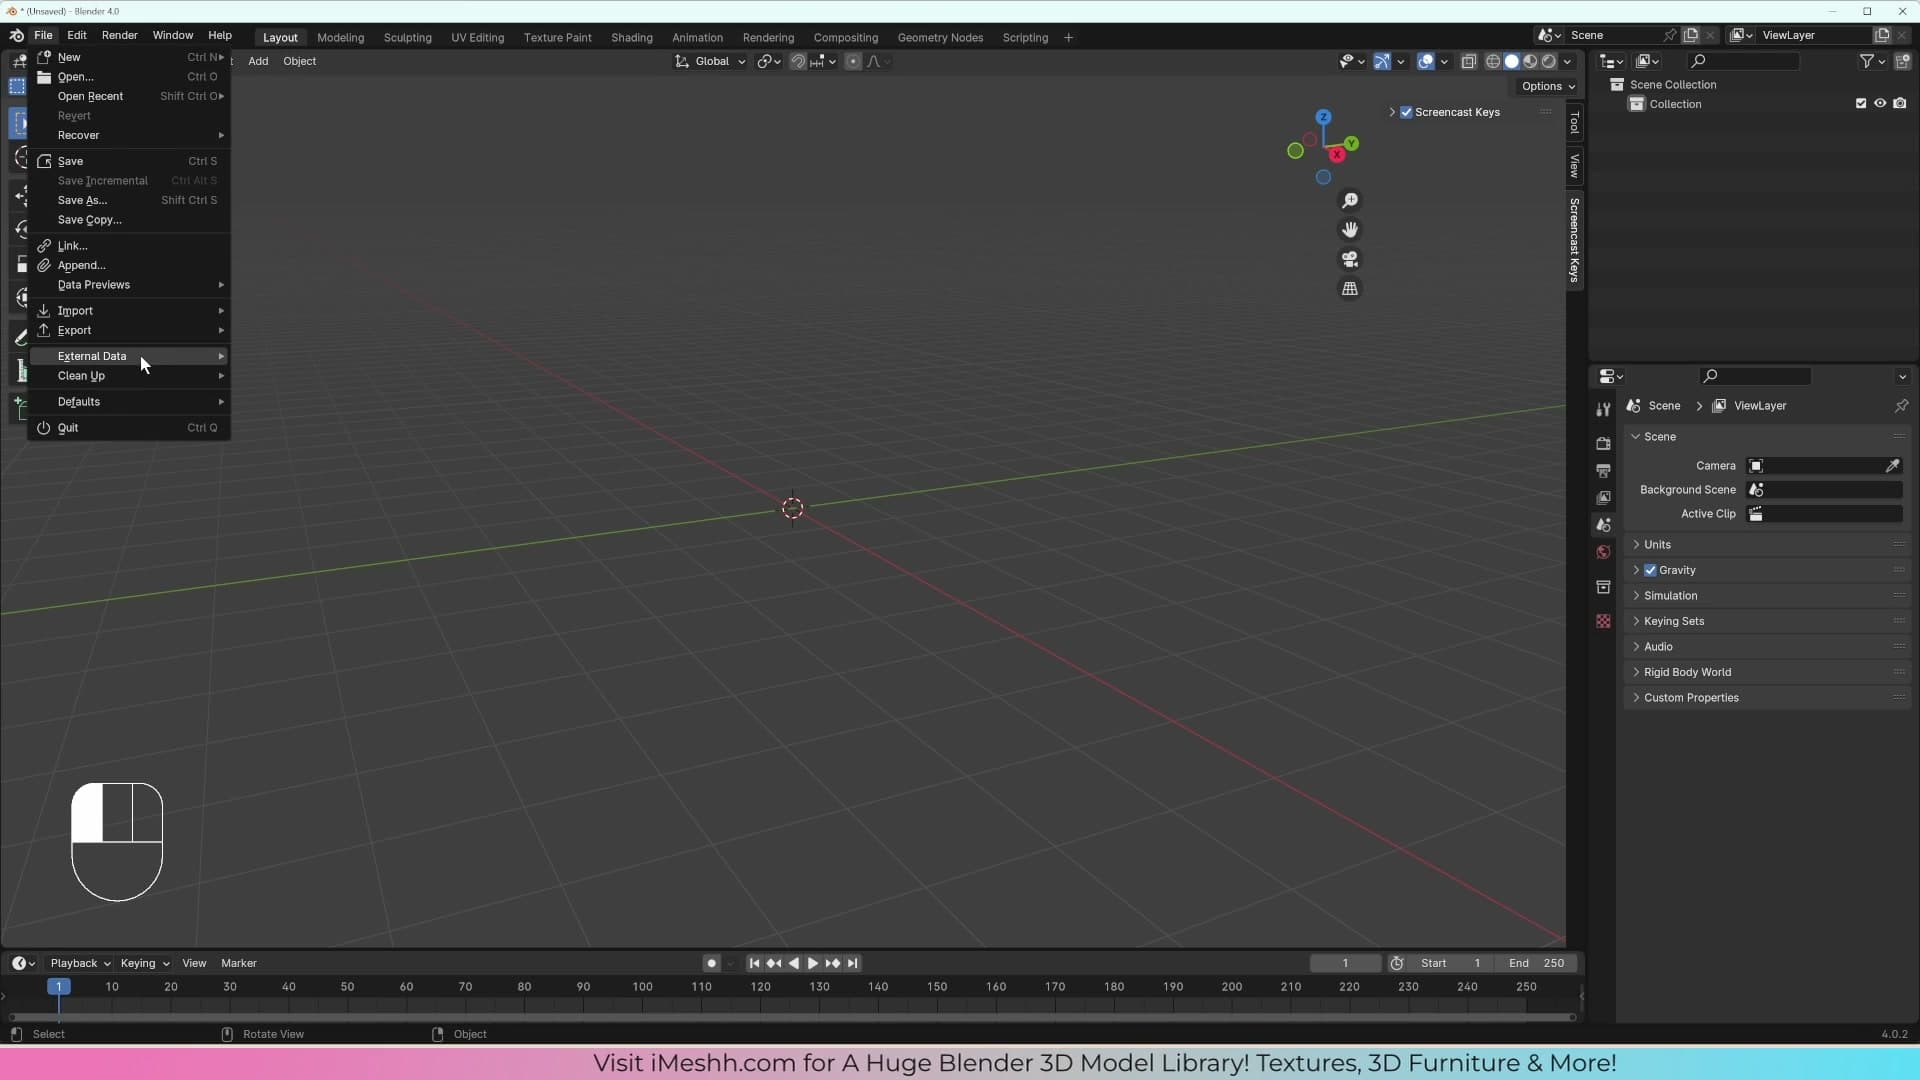Toggle Gravity checkbox
The width and height of the screenshot is (1920, 1080).
point(1650,570)
